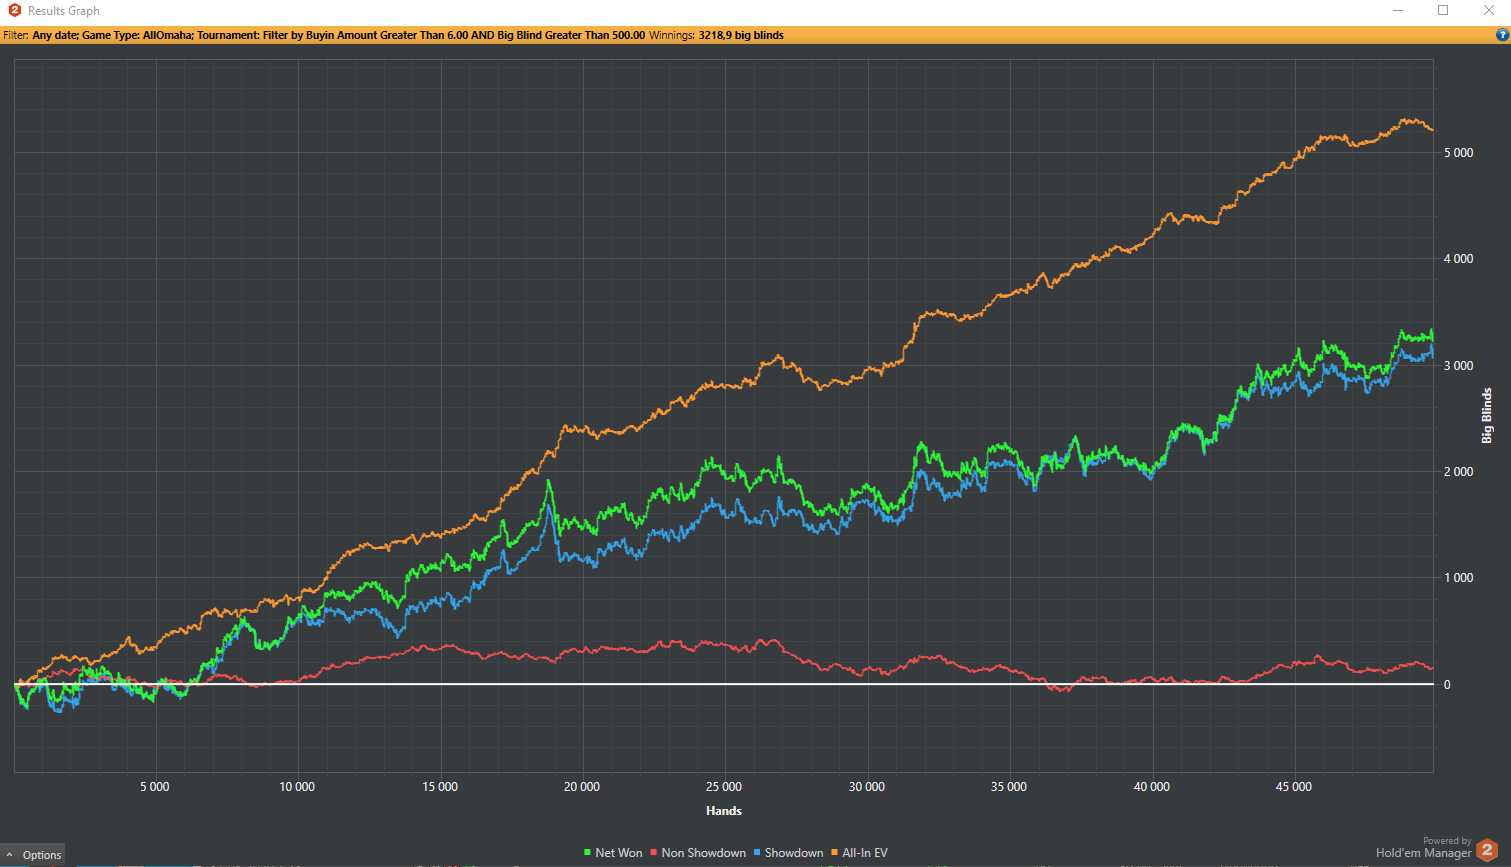The width and height of the screenshot is (1511, 867).
Task: Click the 'Game Type: AllOmaha' filter text
Action: (137, 35)
